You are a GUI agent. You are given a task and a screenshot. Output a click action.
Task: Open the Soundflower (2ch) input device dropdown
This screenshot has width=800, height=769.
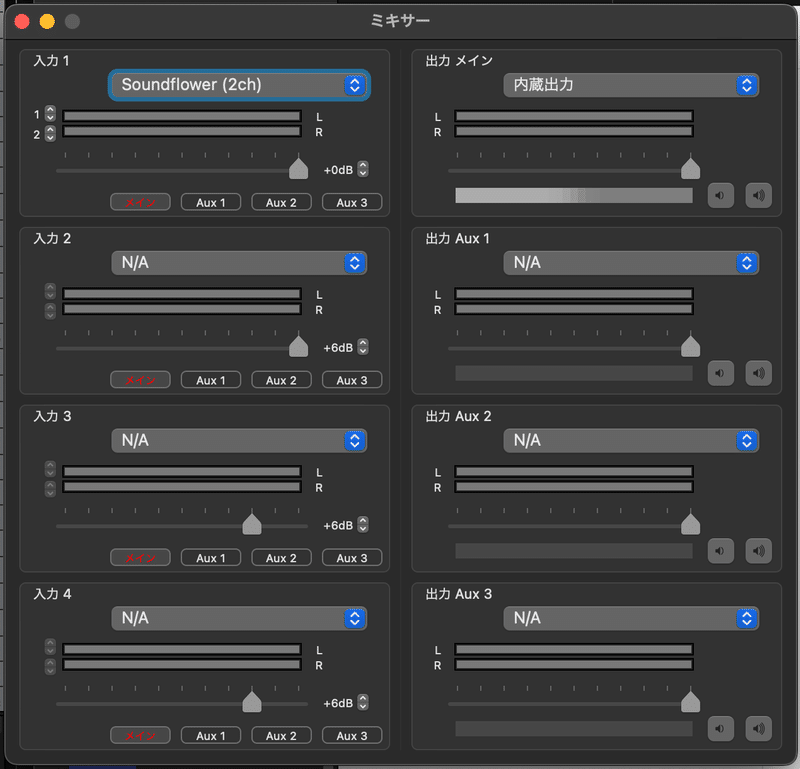239,85
